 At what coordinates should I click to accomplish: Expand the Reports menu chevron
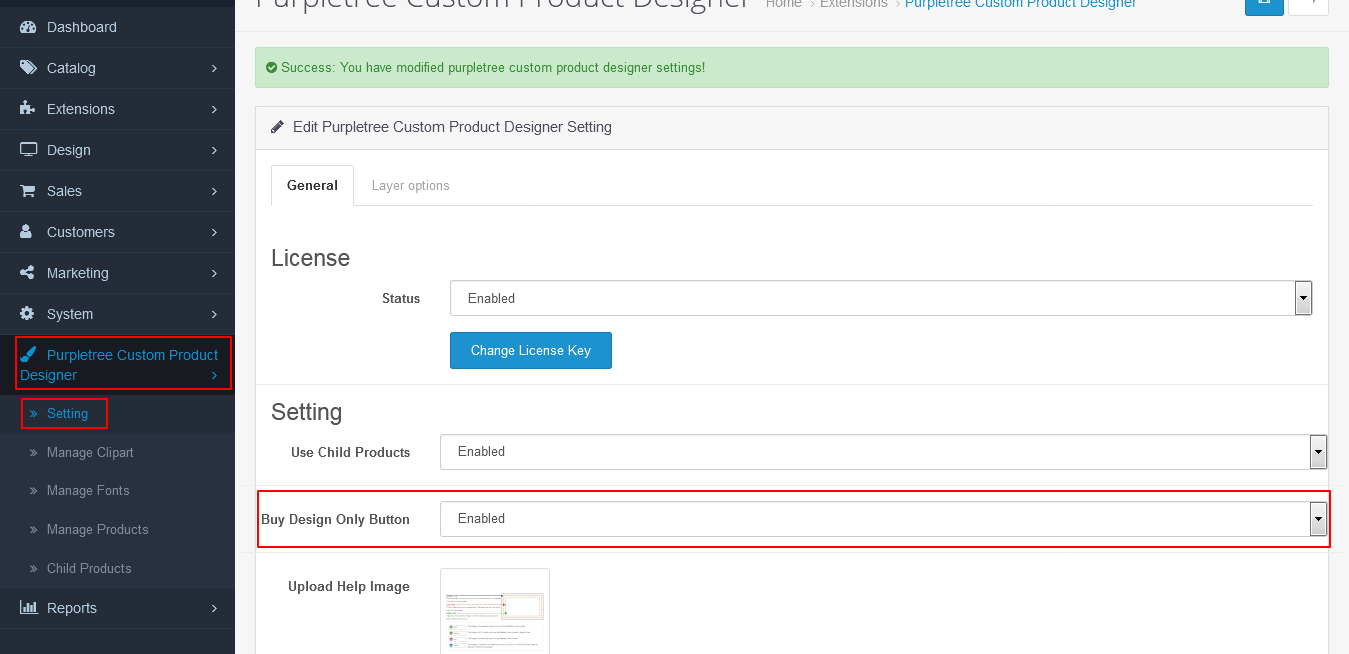(214, 608)
